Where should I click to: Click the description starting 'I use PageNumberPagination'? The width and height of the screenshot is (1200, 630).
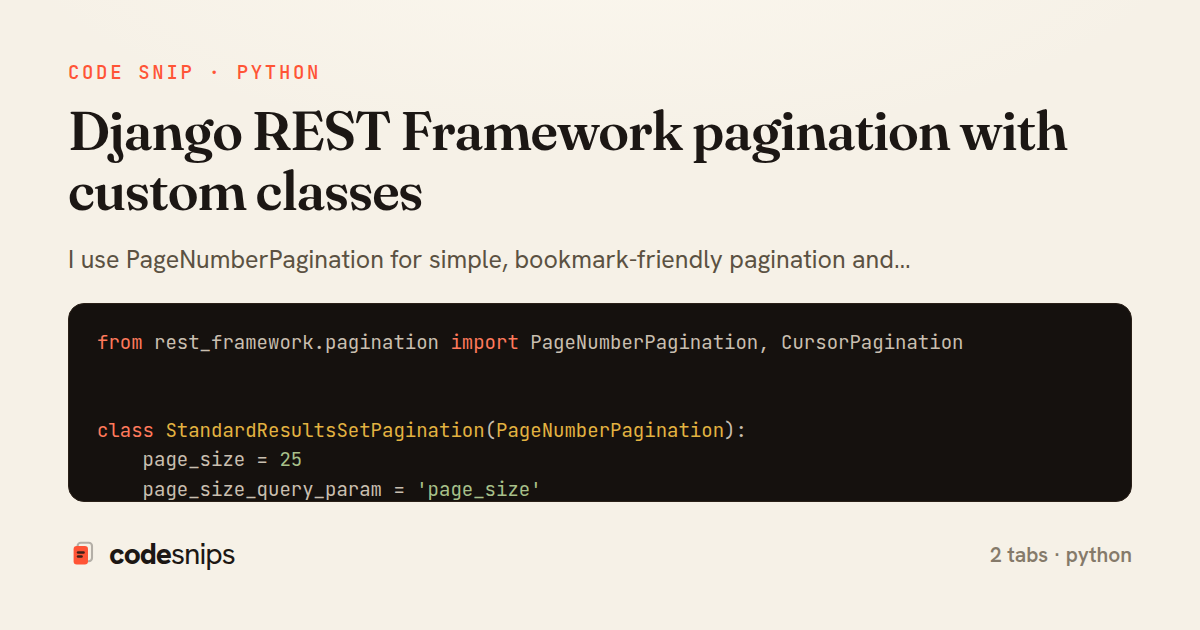[x=489, y=260]
